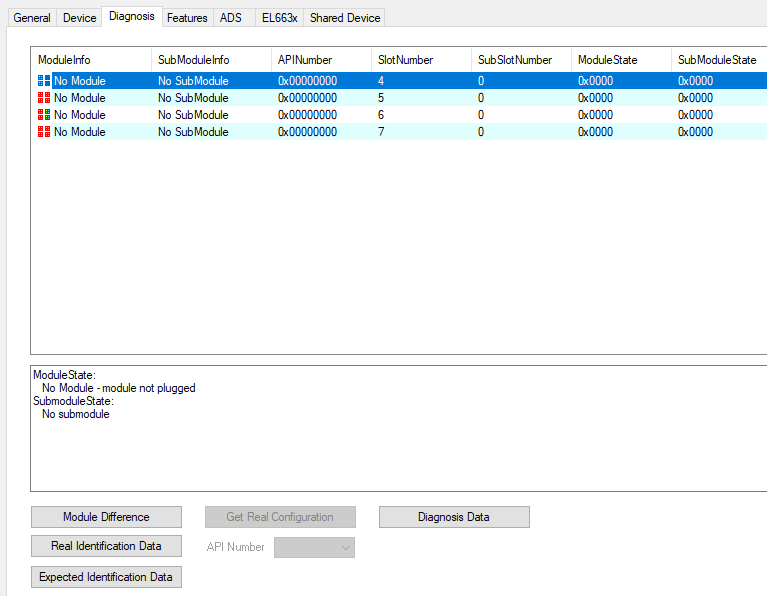
Task: Open the ADS tab
Action: click(231, 18)
